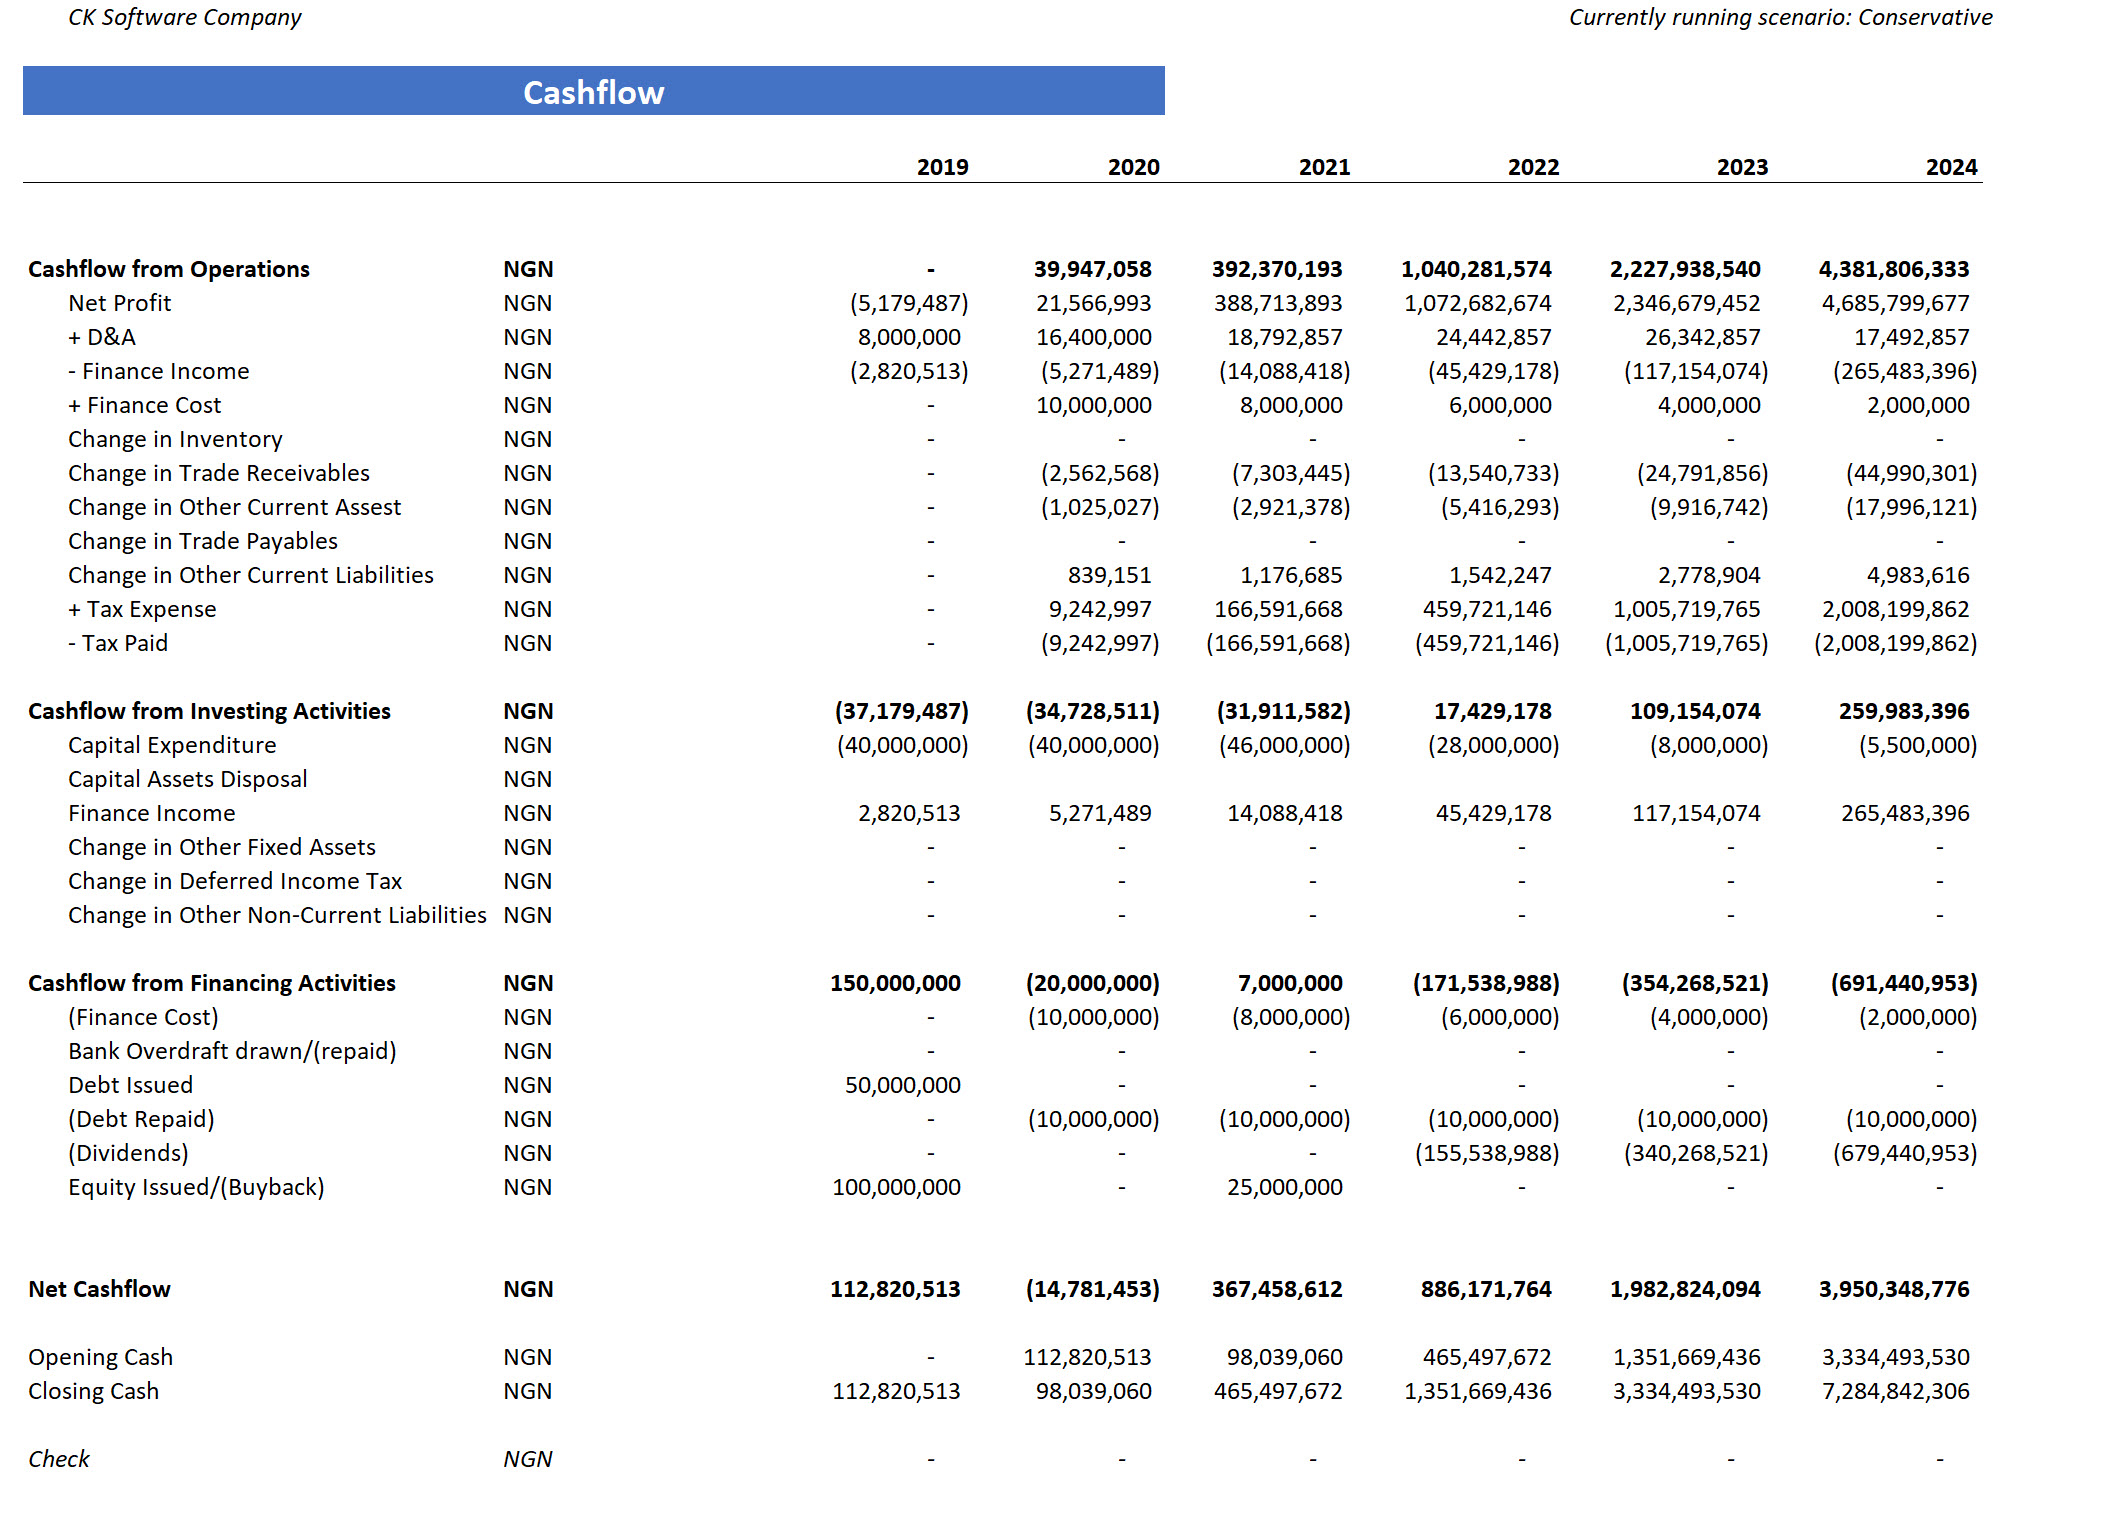Select 'Bank Overdraft drawn/(repaid)' label
Viewport: 2109px width, 1525px height.
click(232, 1051)
